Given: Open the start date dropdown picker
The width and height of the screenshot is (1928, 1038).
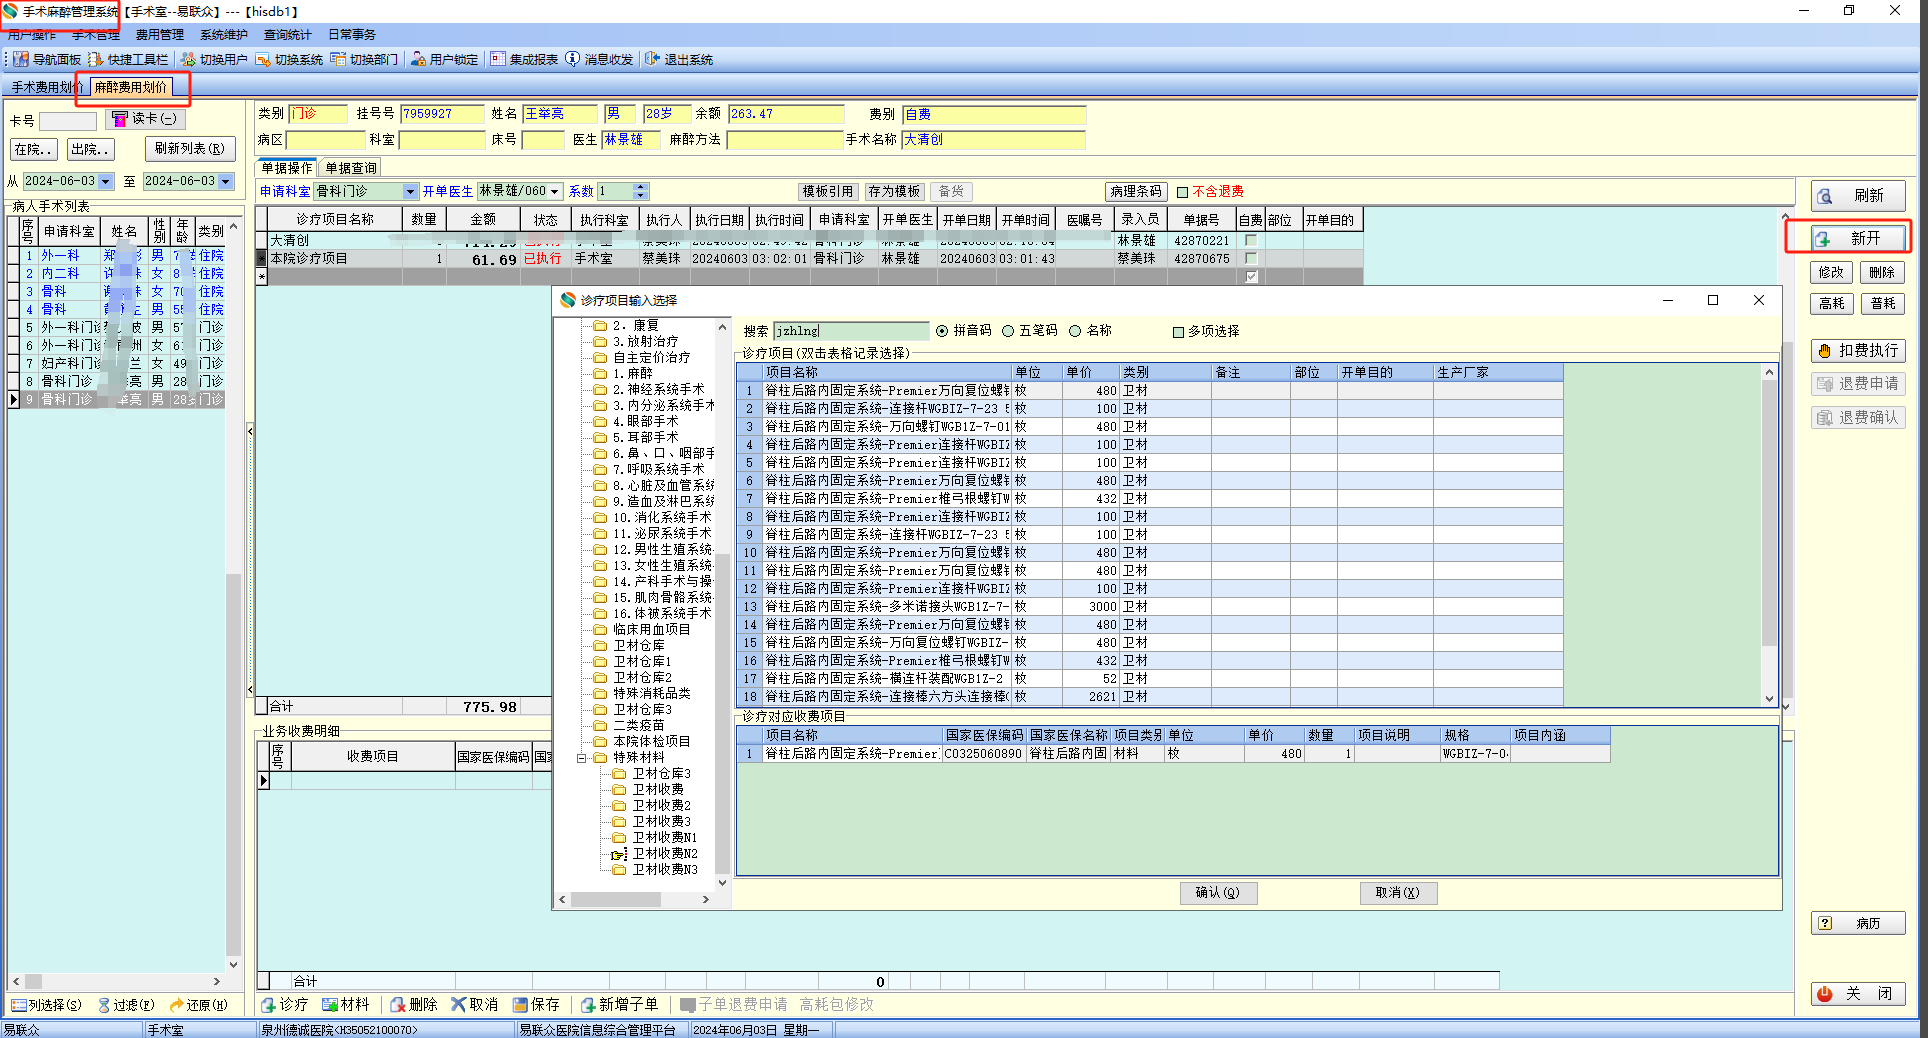Looking at the screenshot, I should pyautogui.click(x=105, y=182).
